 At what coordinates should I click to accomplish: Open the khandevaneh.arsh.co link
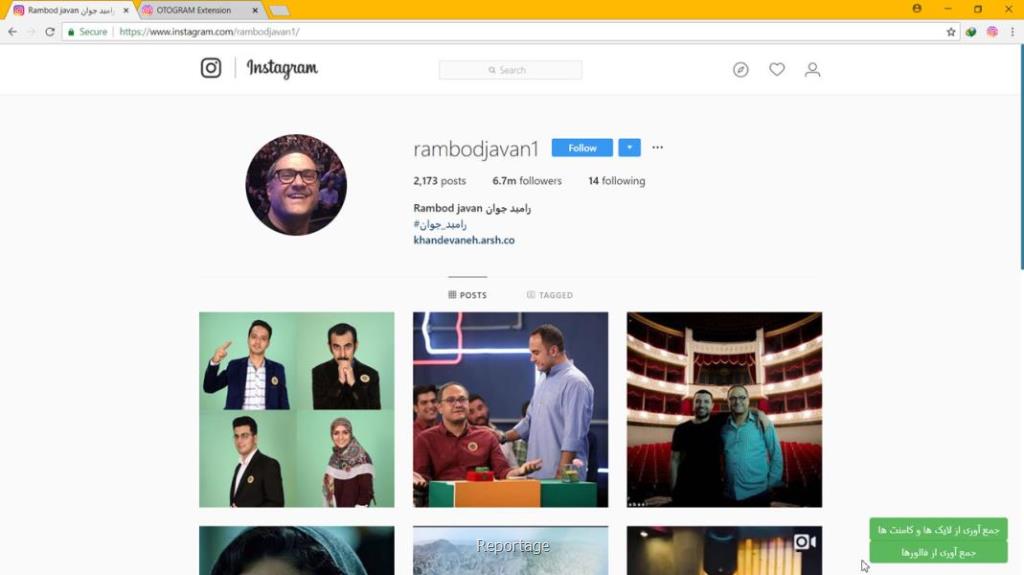[464, 240]
